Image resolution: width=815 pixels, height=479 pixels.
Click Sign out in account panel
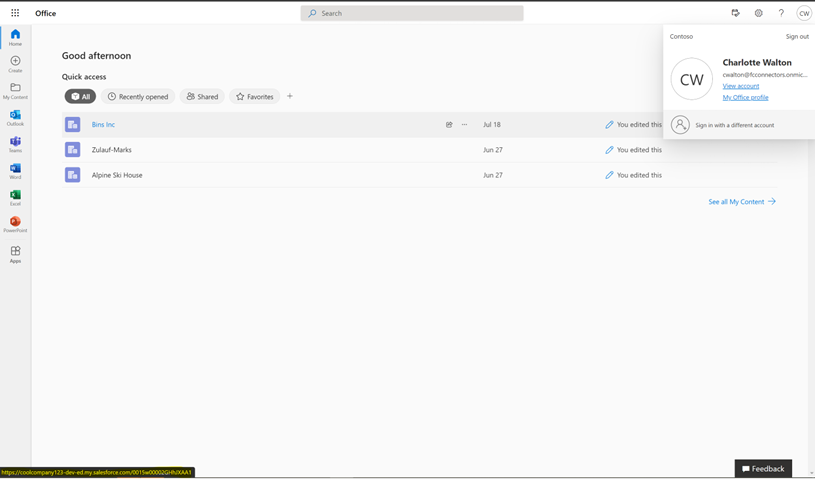point(797,36)
